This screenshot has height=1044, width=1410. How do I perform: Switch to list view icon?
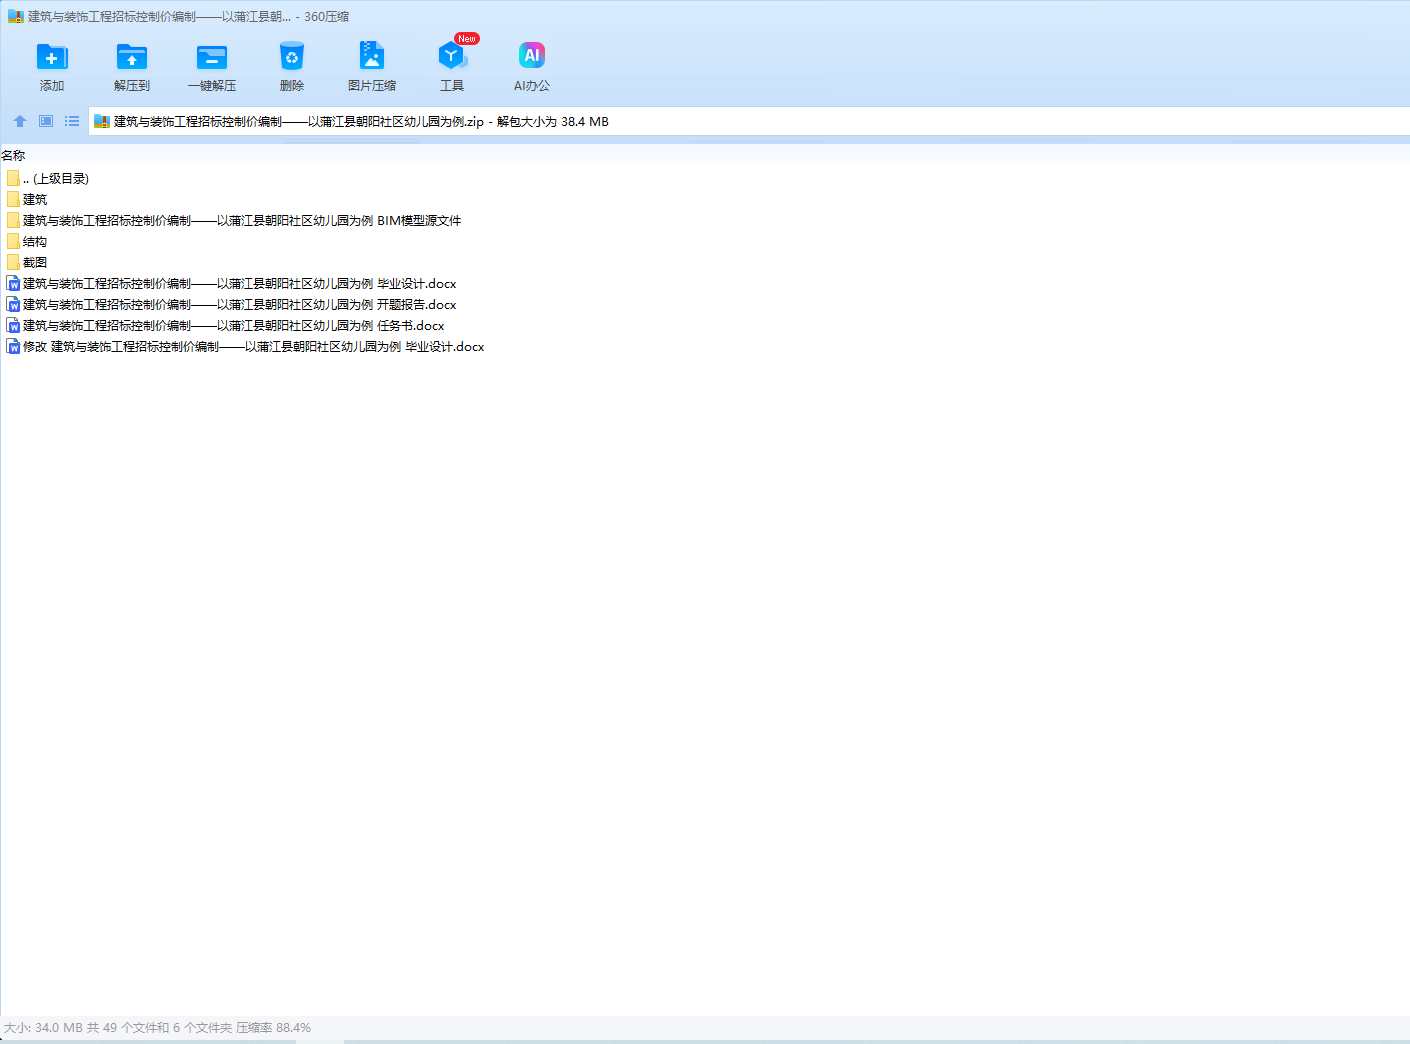pos(72,121)
